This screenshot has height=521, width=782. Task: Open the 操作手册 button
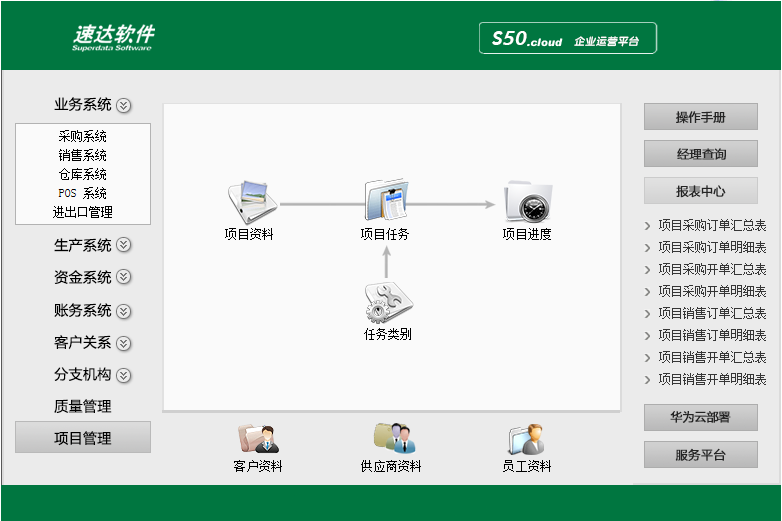point(701,117)
